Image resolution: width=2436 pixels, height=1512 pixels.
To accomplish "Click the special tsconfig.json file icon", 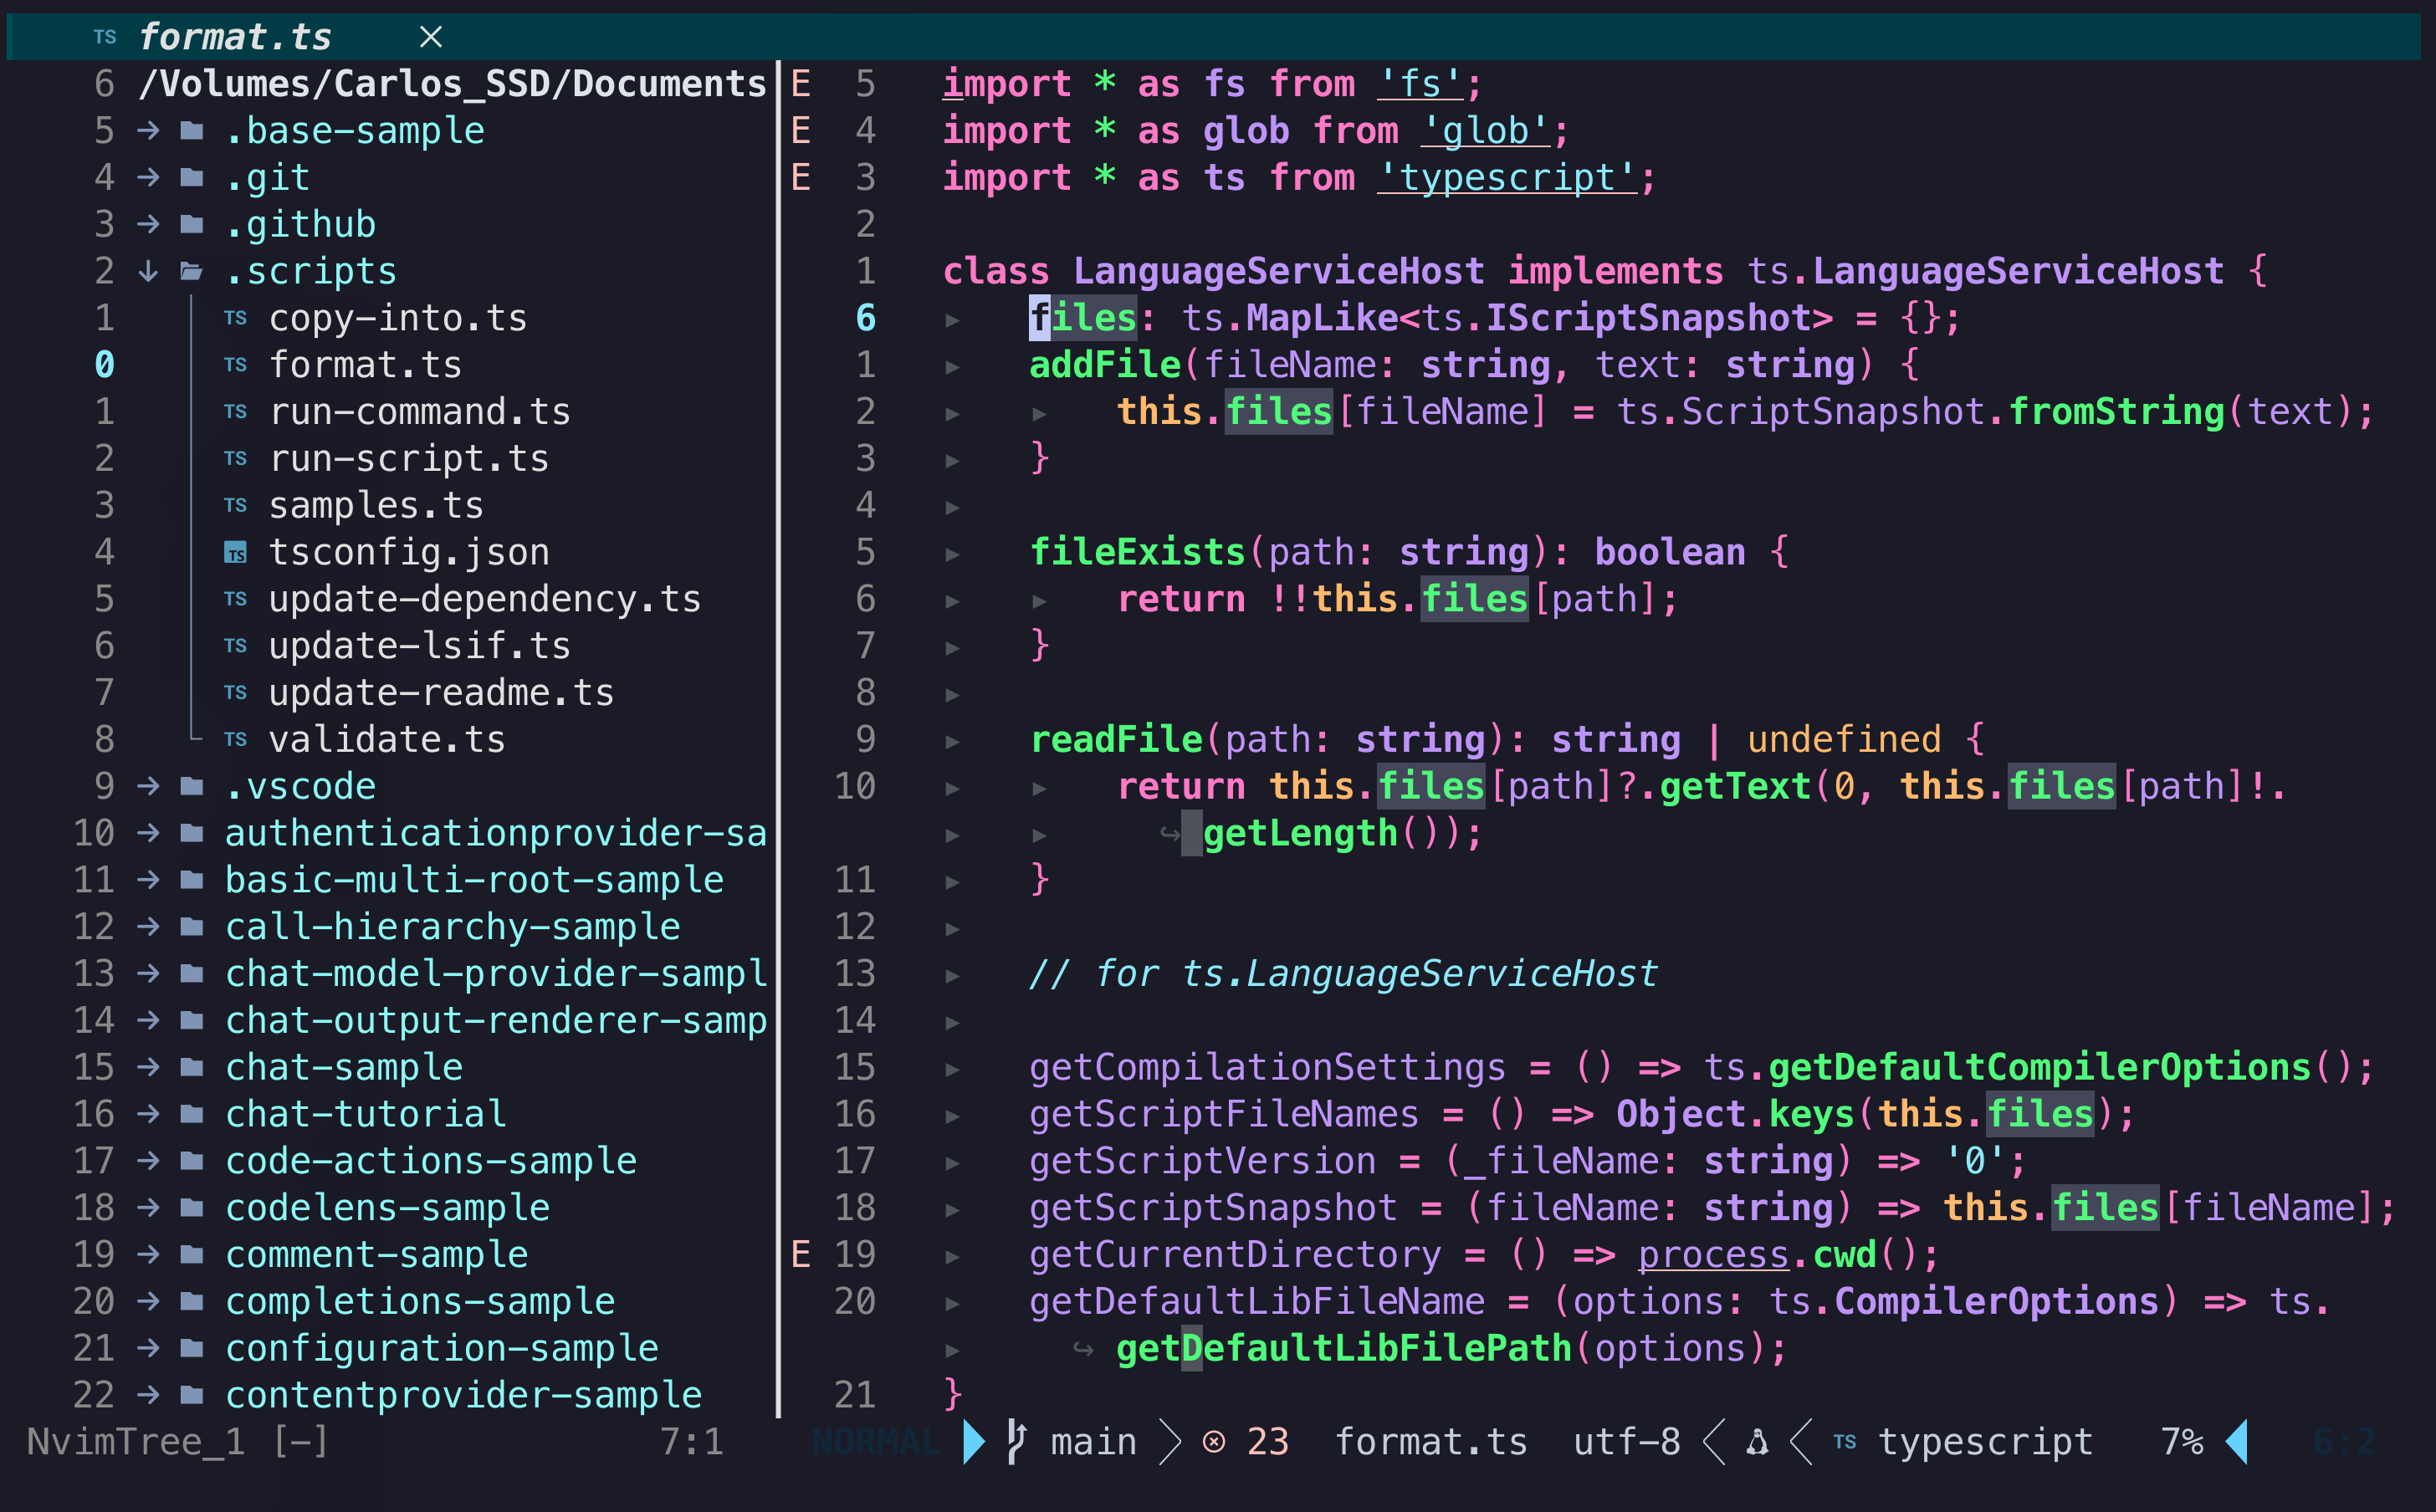I will [236, 551].
